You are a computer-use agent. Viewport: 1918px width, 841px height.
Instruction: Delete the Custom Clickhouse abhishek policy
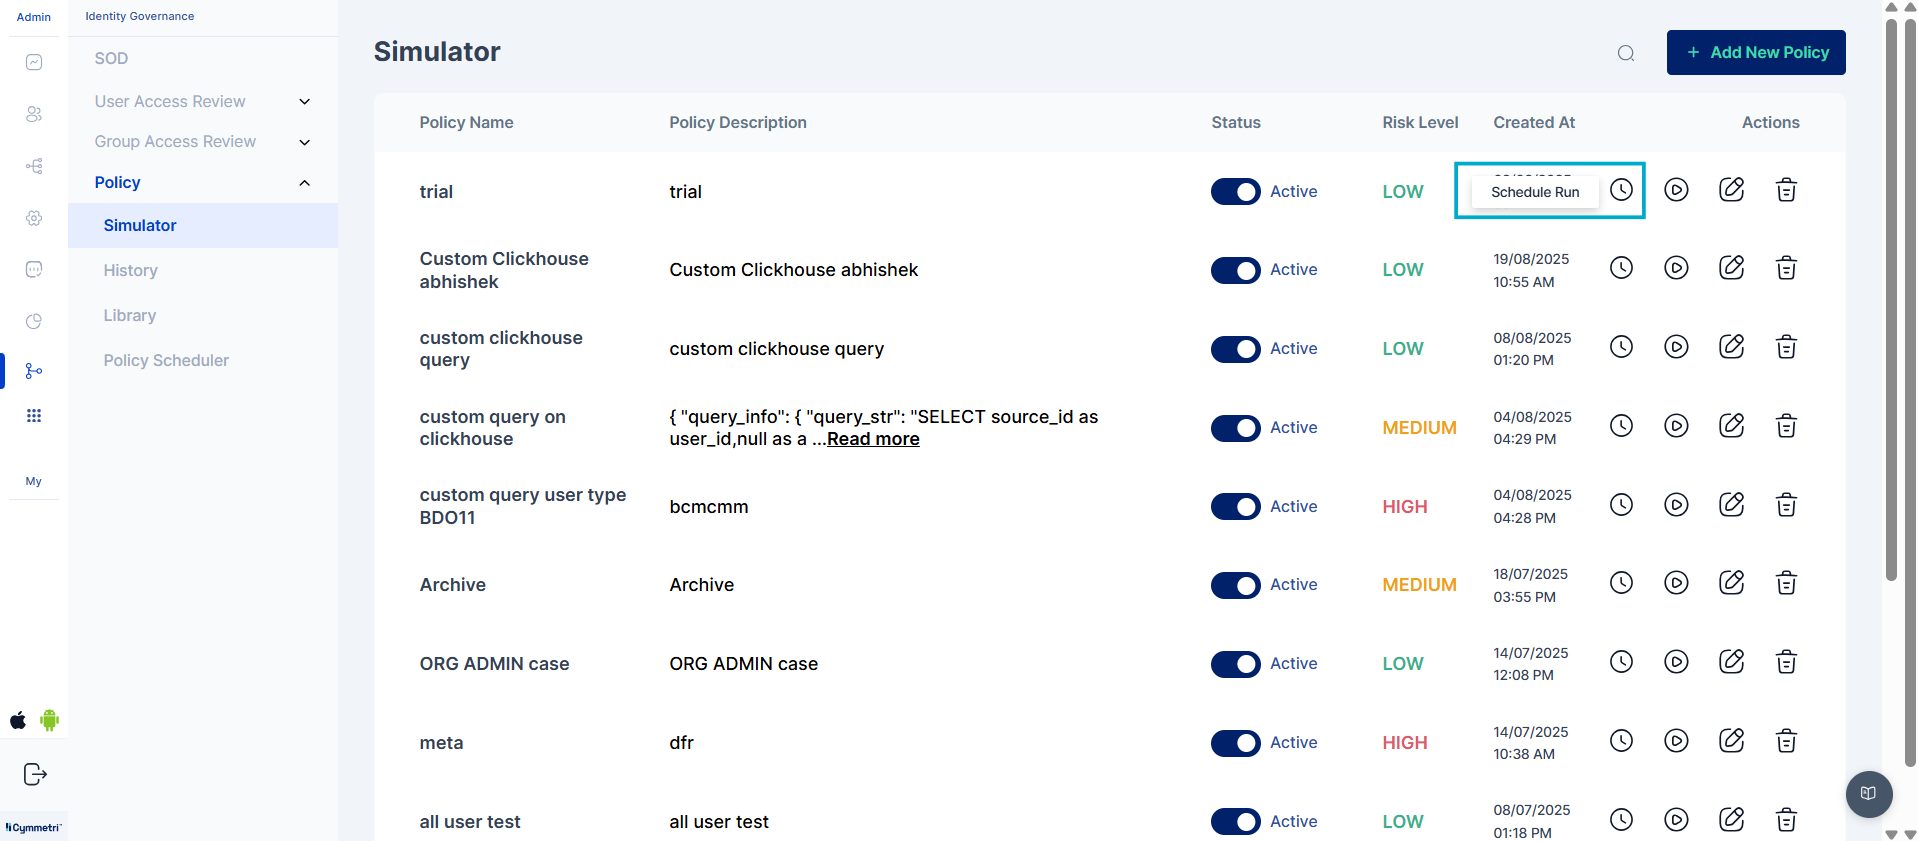pos(1786,268)
